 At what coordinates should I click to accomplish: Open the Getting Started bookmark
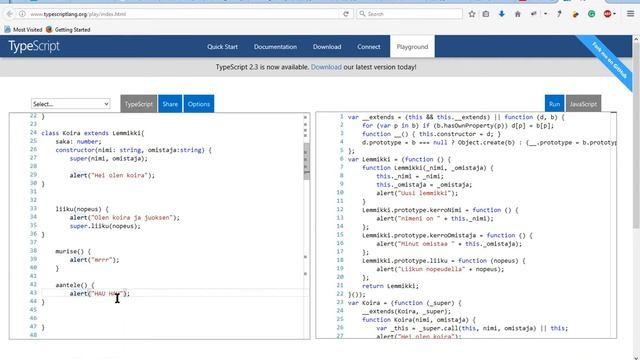(68, 29)
